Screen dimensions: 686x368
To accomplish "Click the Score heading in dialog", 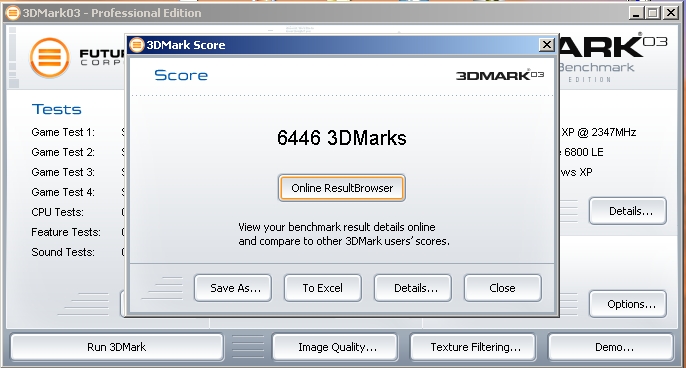I will click(181, 75).
